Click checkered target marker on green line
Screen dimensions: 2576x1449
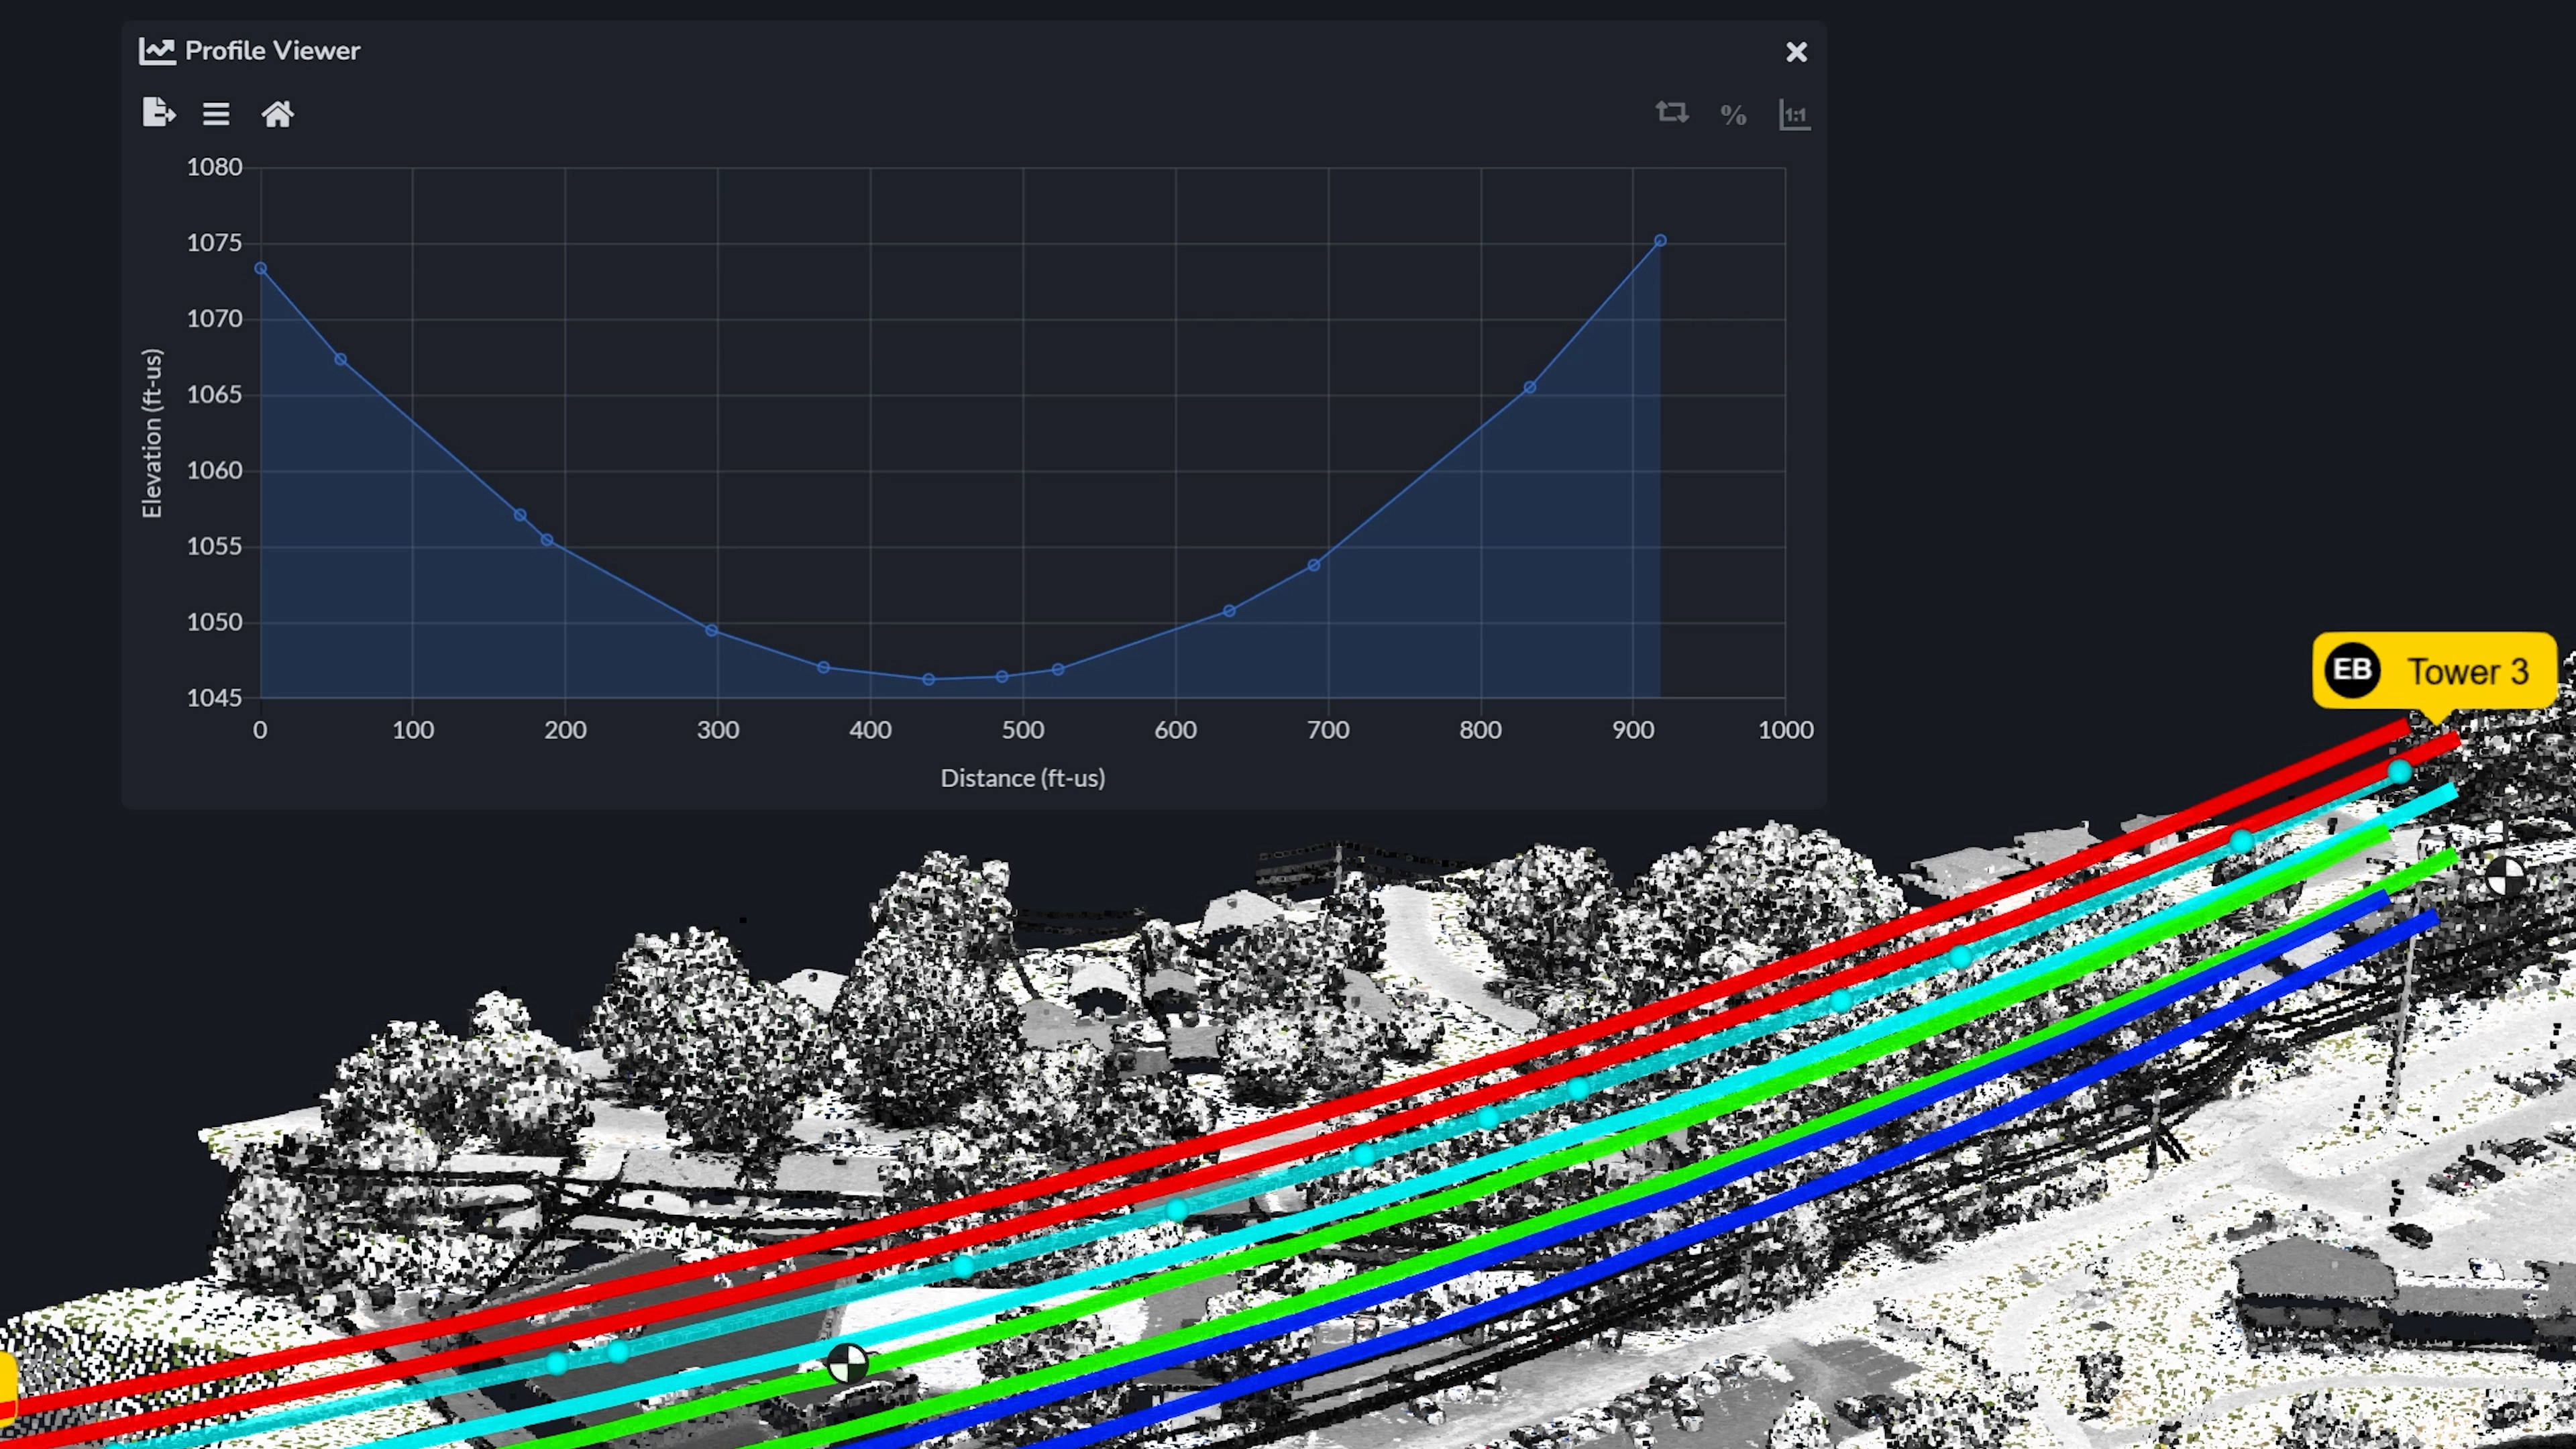(848, 1363)
